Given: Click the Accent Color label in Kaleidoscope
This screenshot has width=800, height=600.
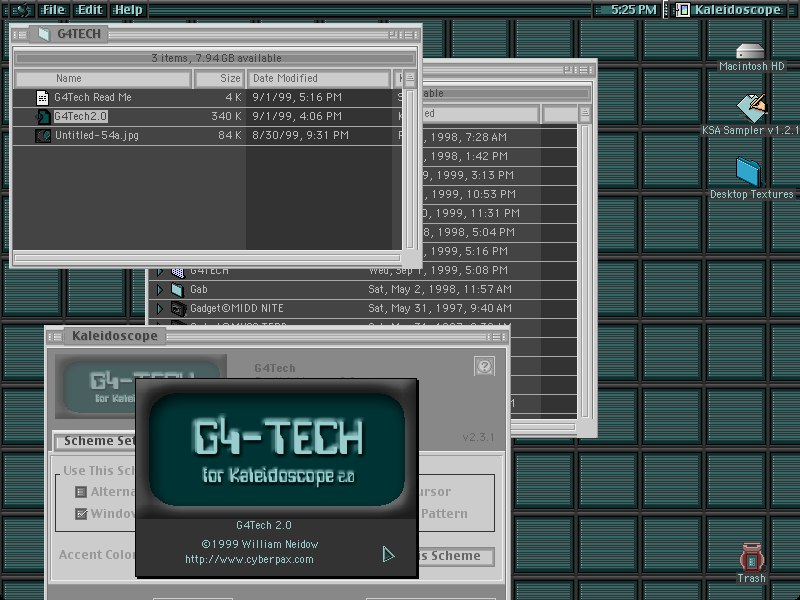Looking at the screenshot, I should click(97, 555).
